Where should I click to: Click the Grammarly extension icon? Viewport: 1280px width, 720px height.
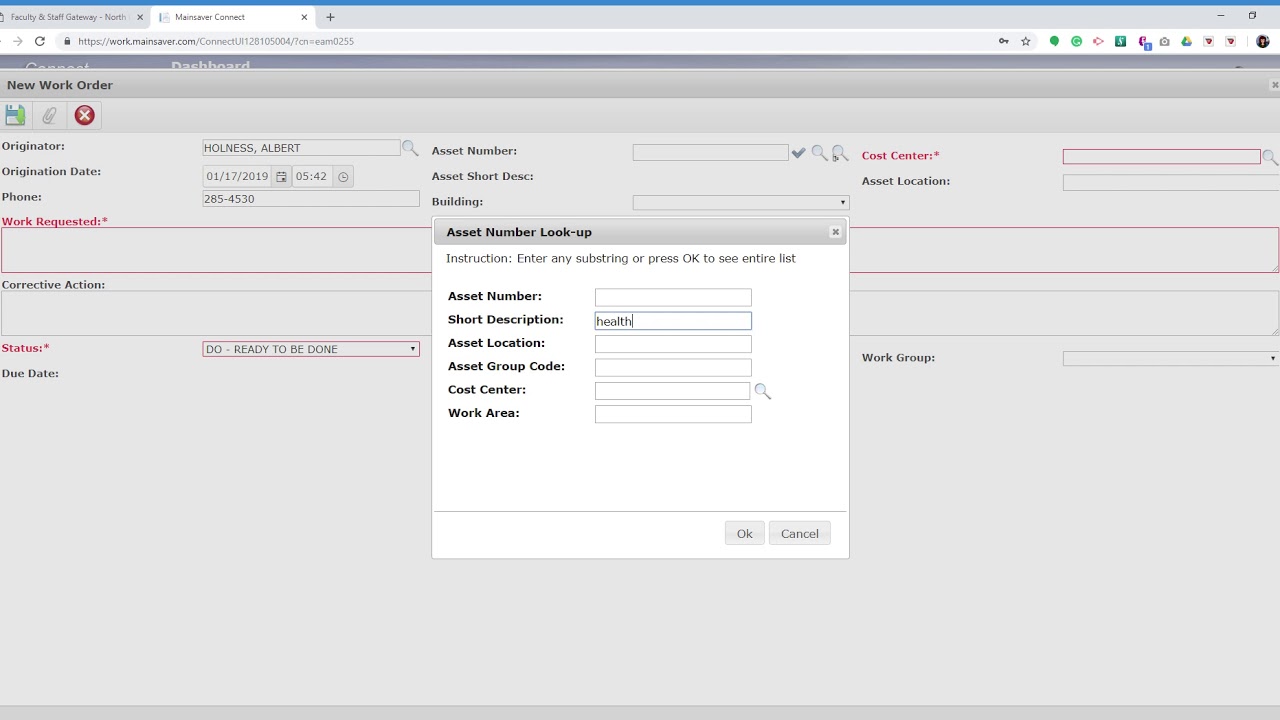coord(1076,41)
